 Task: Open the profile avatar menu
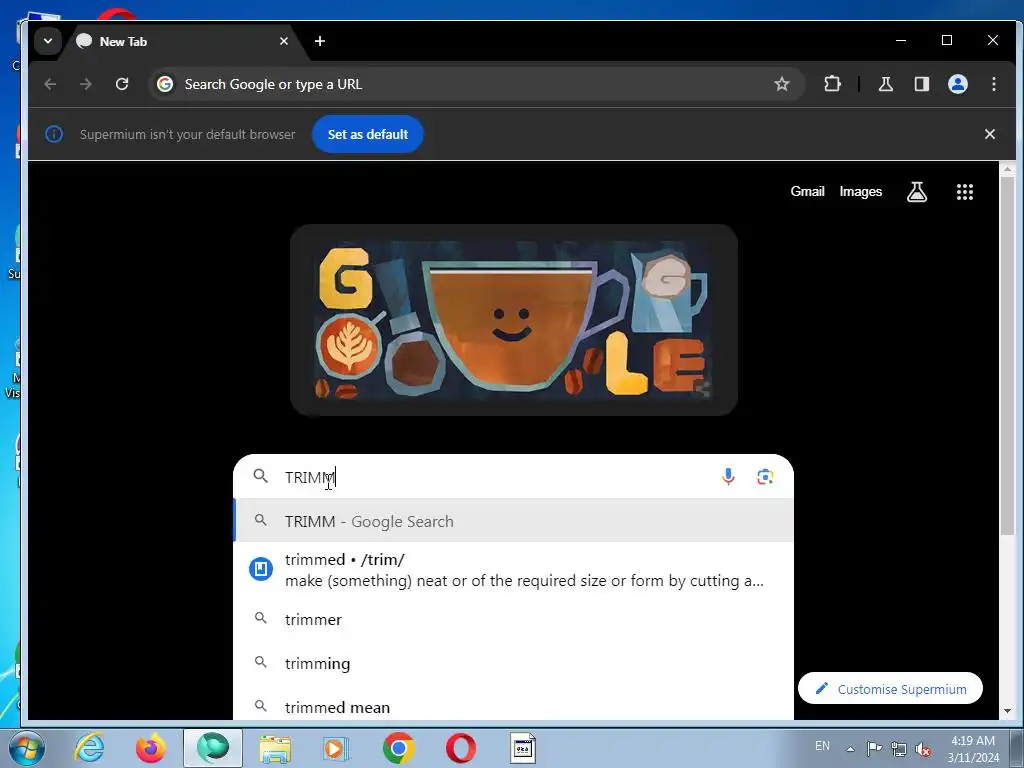[957, 84]
